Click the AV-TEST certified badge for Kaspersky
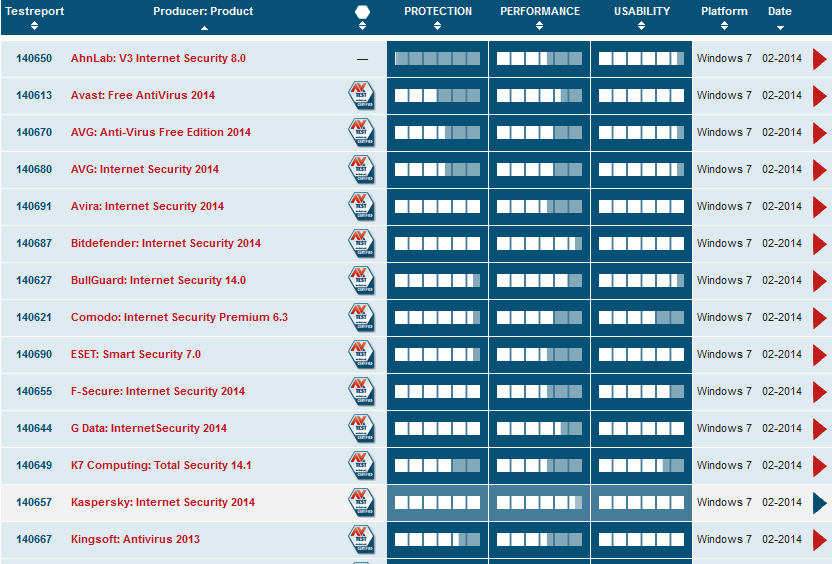The width and height of the screenshot is (832, 564). click(362, 502)
